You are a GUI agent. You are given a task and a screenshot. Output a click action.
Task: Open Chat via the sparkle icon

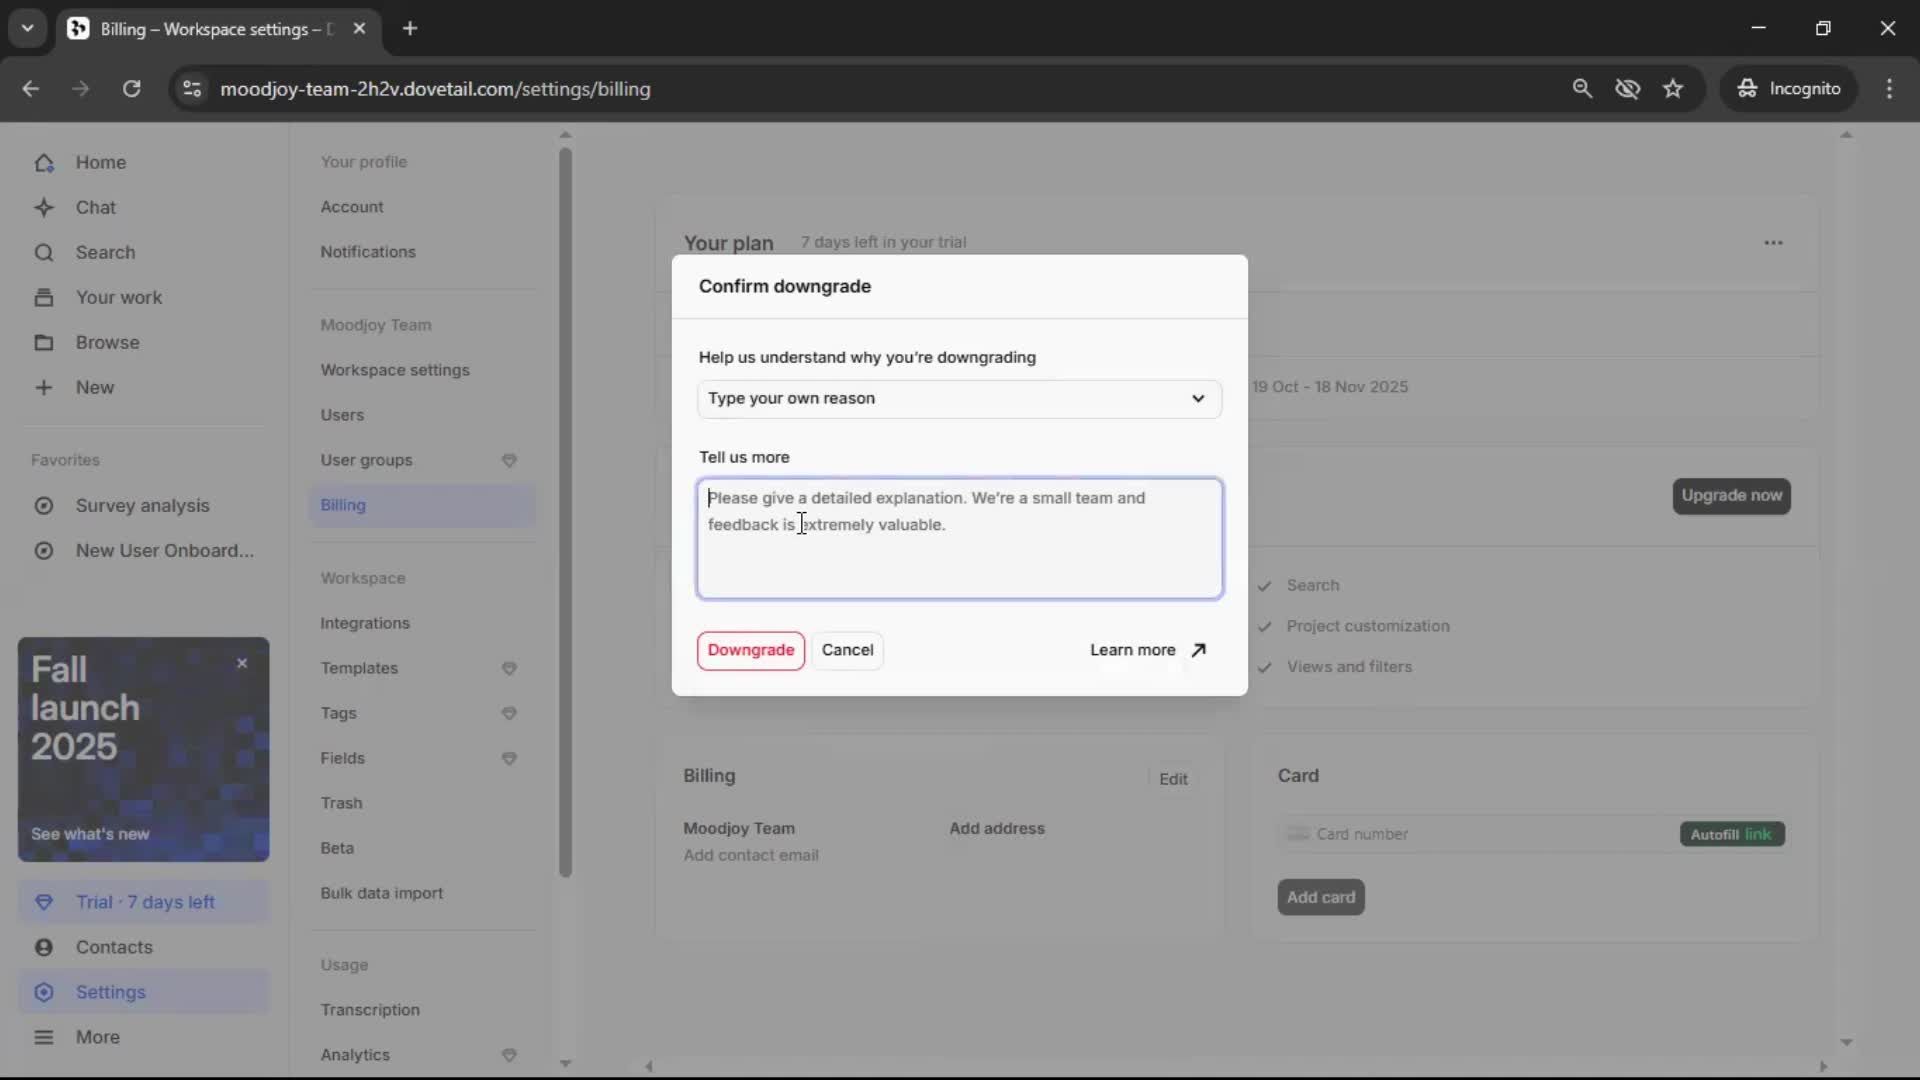(x=44, y=208)
